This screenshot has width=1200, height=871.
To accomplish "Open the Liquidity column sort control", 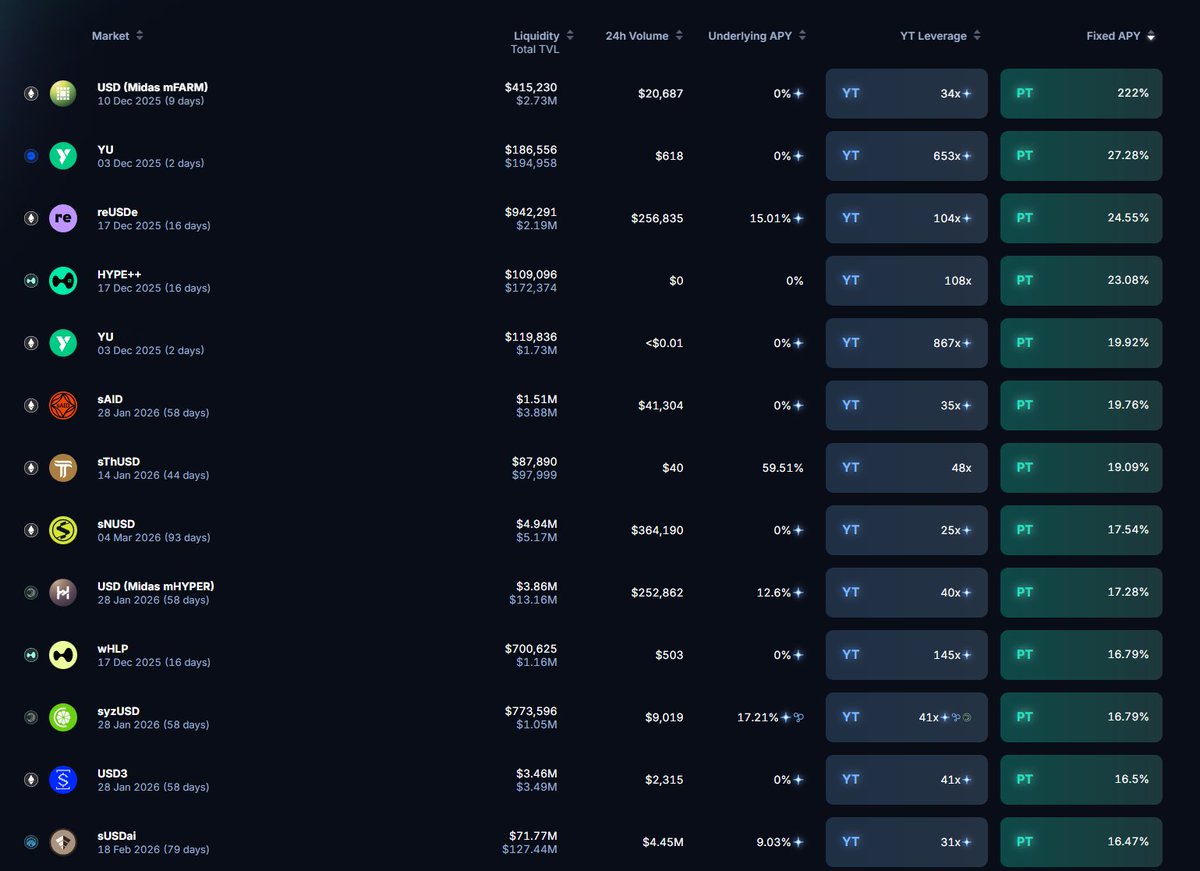I will point(570,35).
